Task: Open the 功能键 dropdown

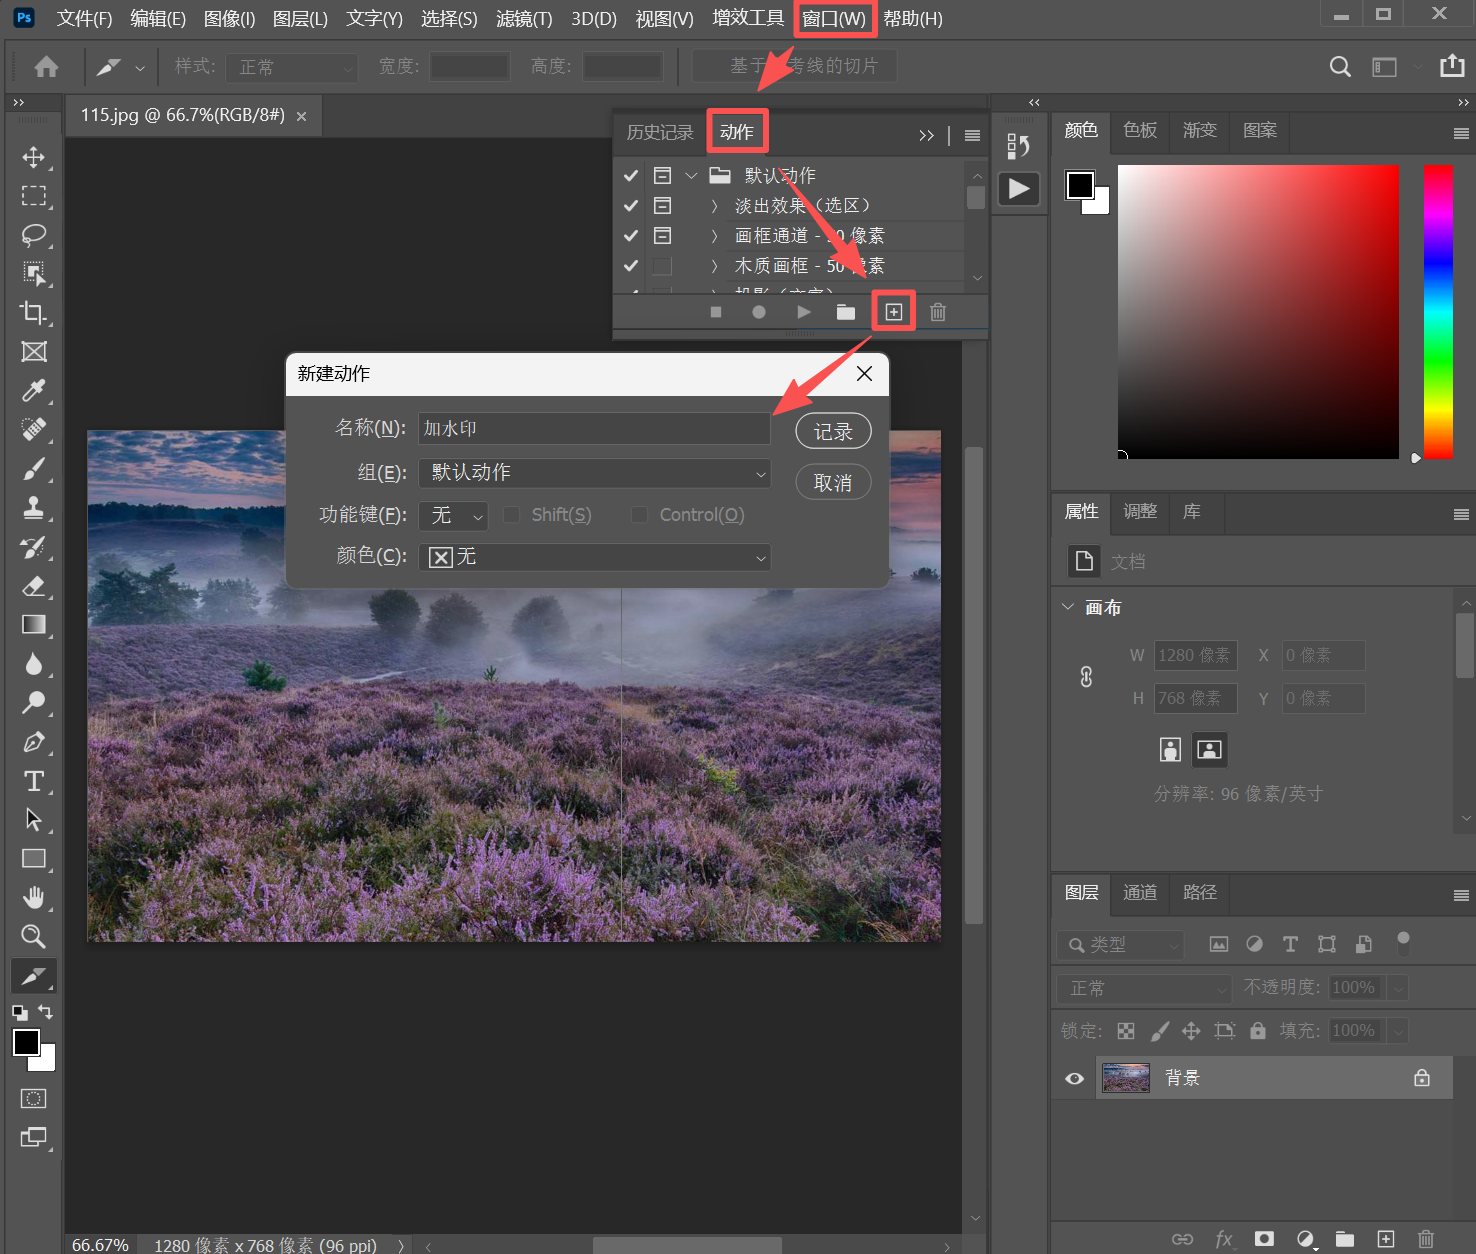Action: coord(453,515)
